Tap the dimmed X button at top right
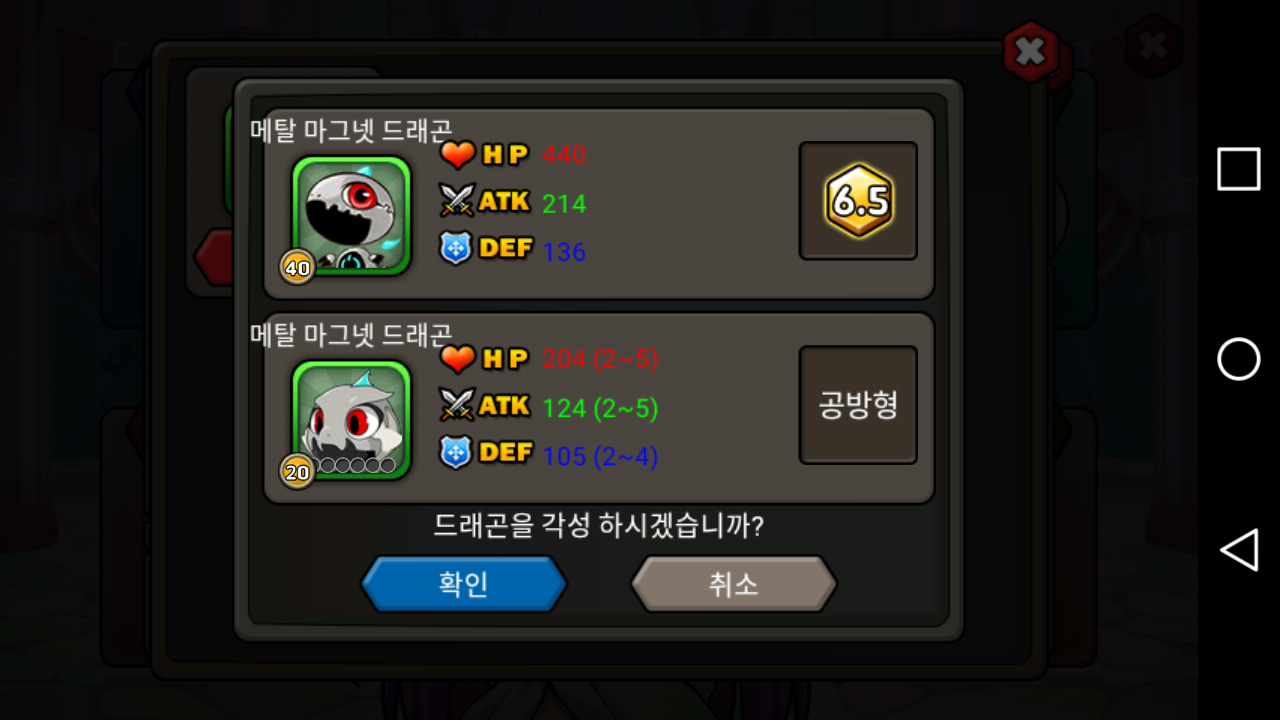 (1153, 46)
